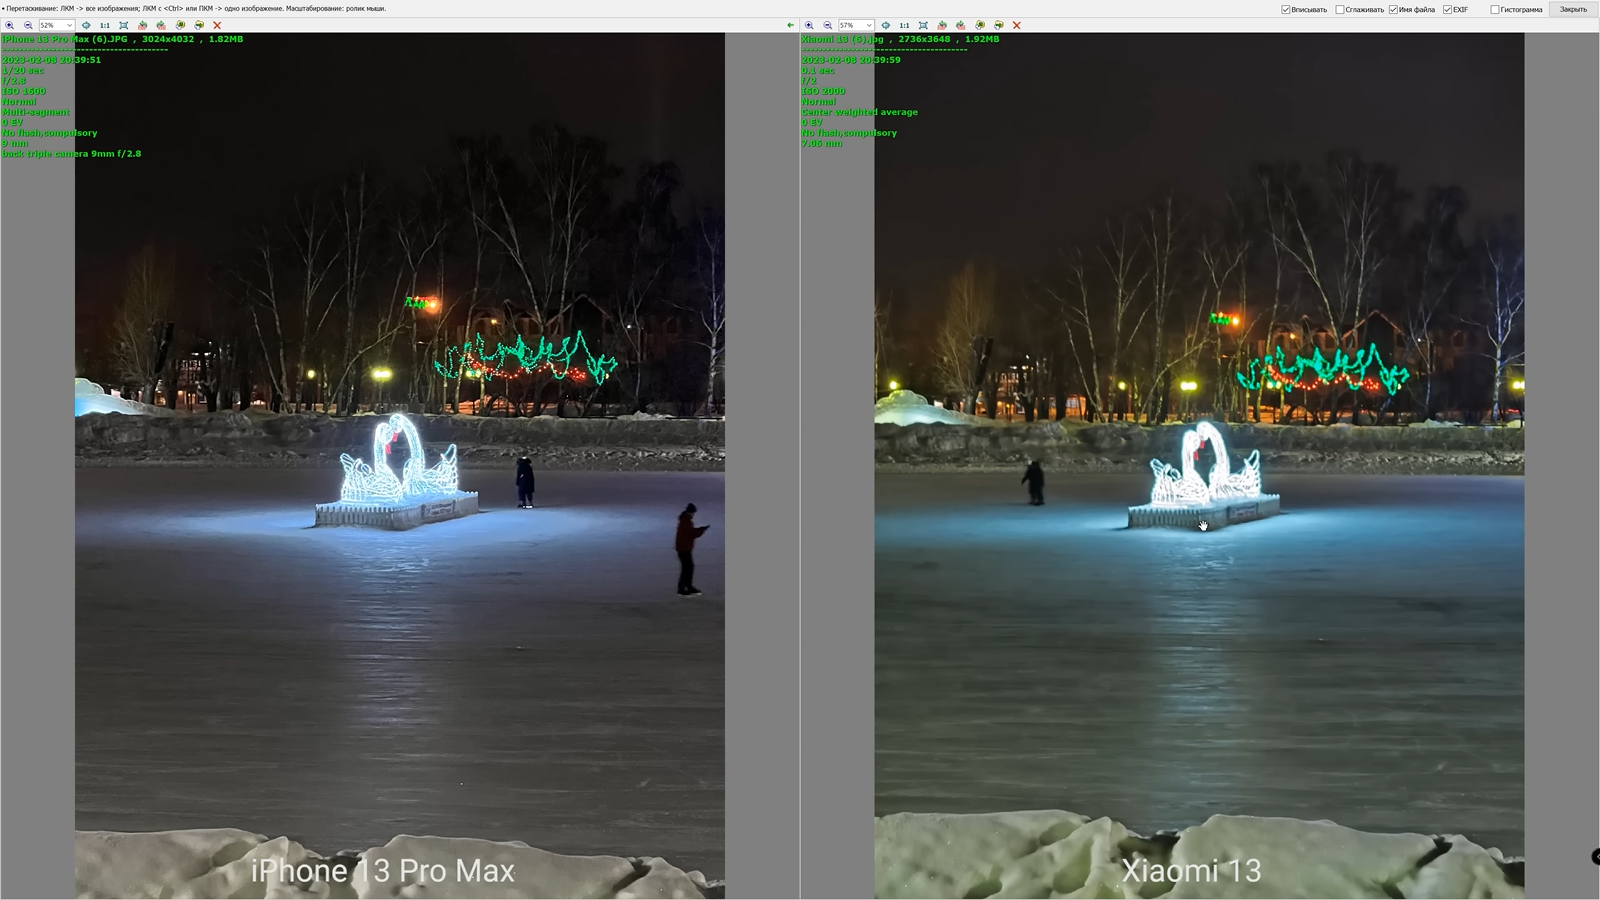This screenshot has height=900, width=1600.
Task: Zoom in on the Xiaomi image
Action: click(x=809, y=25)
